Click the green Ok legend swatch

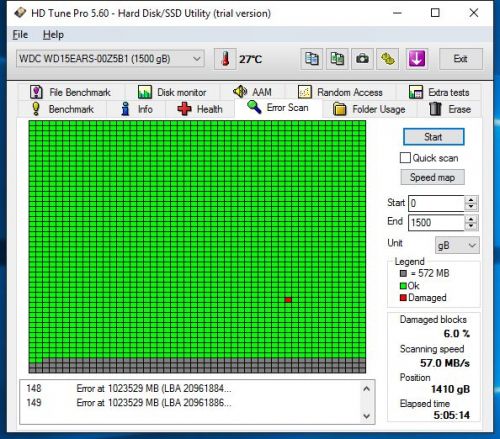point(403,286)
